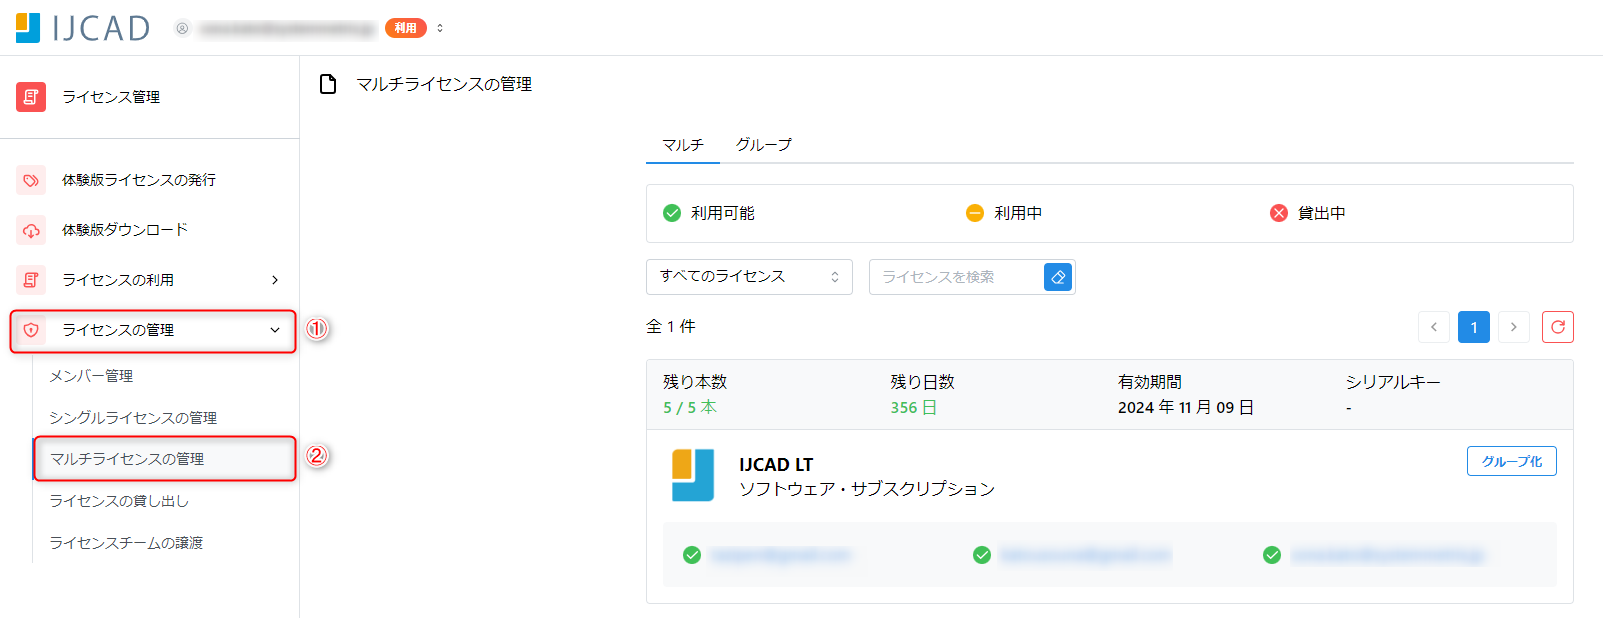Select page 1 in pagination
The width and height of the screenshot is (1603, 618).
tap(1474, 327)
